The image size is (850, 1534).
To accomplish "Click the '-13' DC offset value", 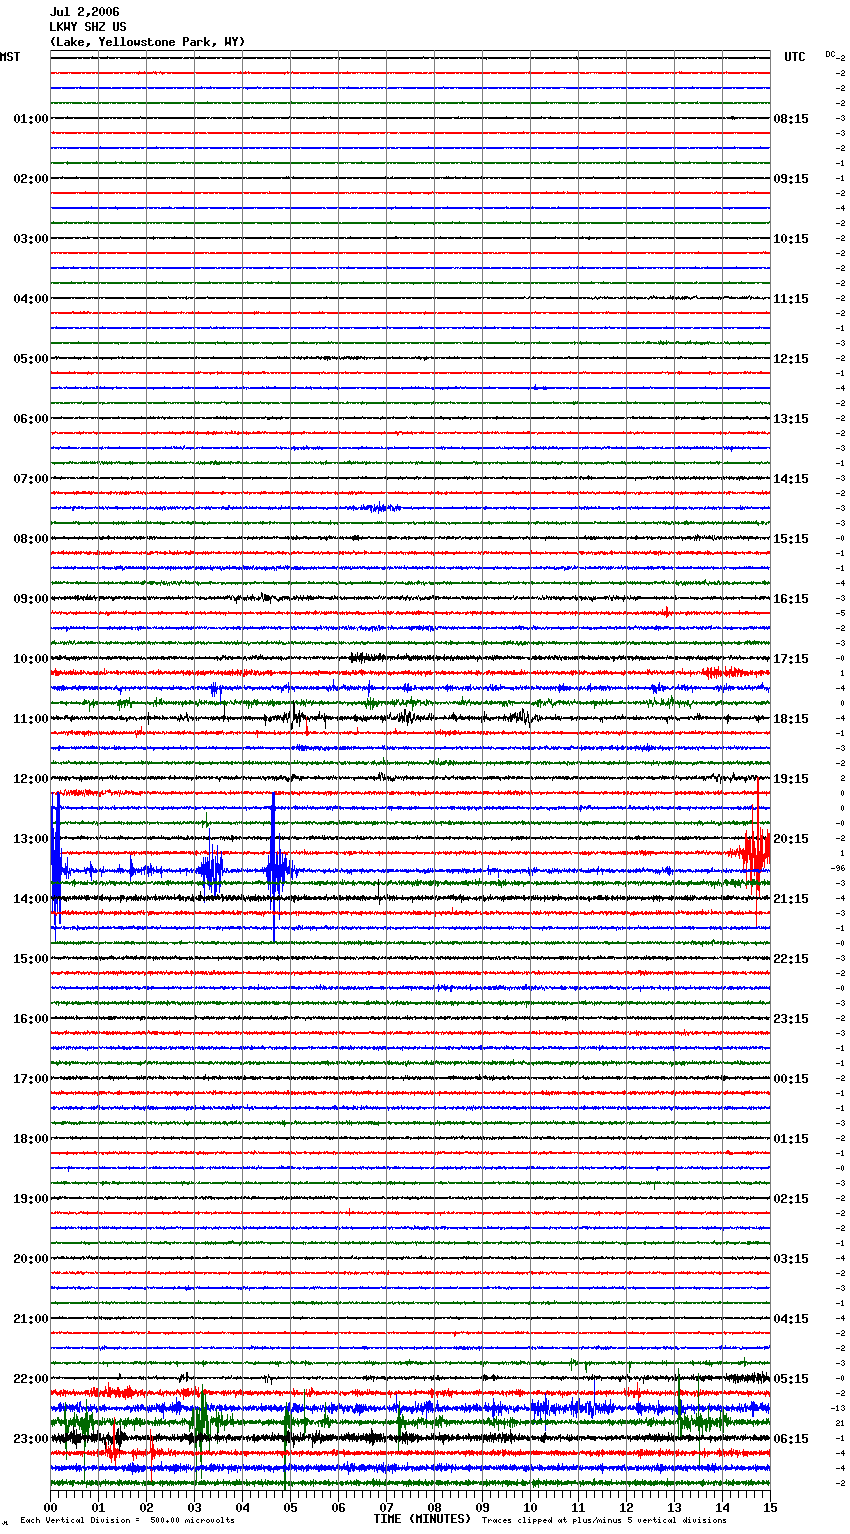I will (x=838, y=1408).
